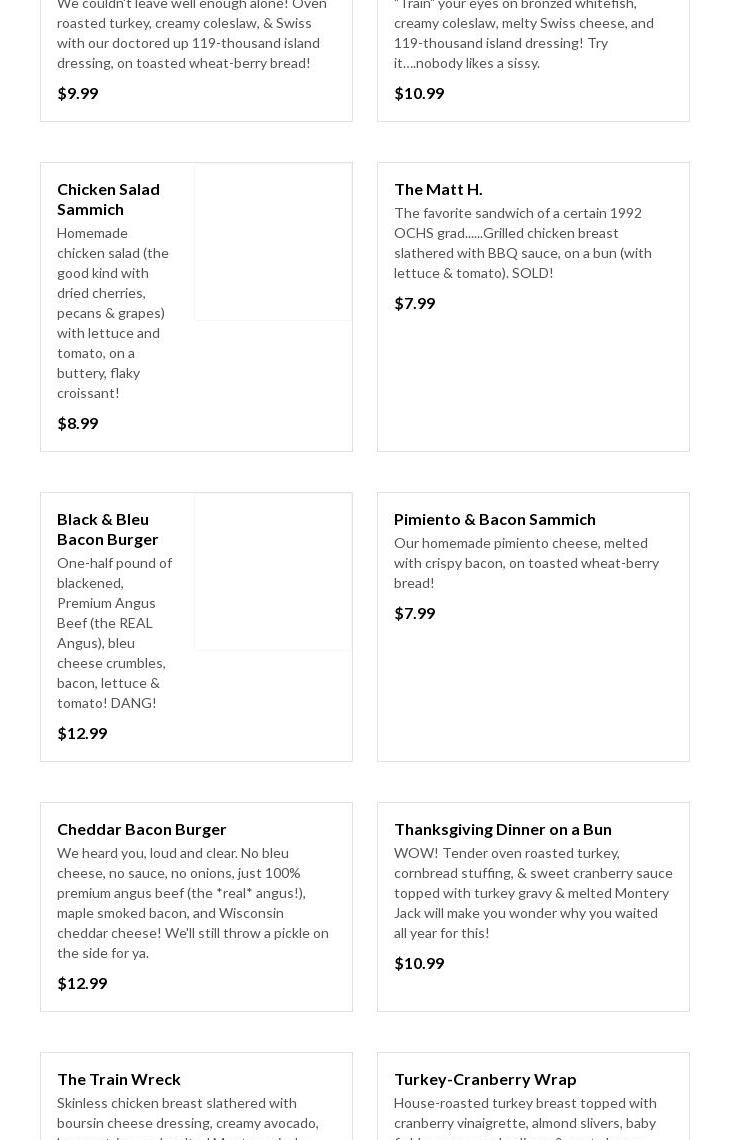The image size is (730, 1140).
Task: Click the $7.99 price under The Matt H.
Action: [415, 303]
